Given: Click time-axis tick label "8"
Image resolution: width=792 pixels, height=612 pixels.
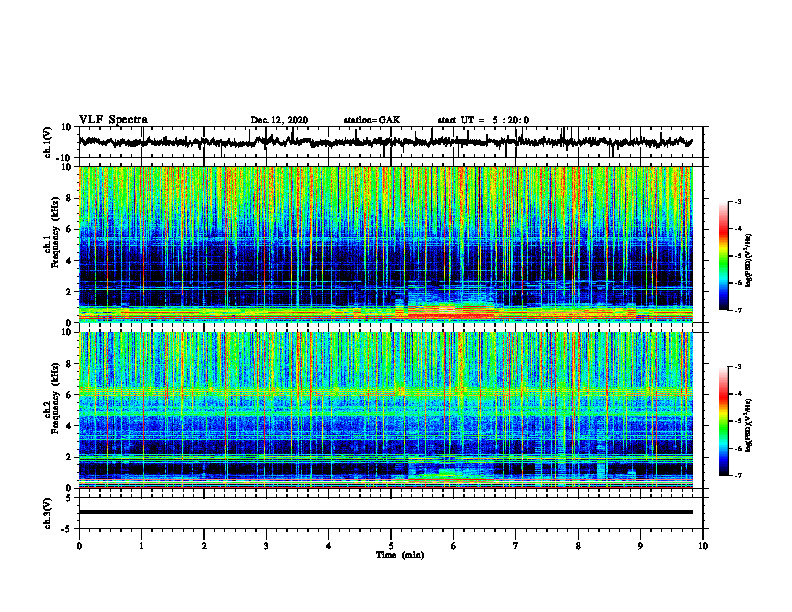Looking at the screenshot, I should click(578, 546).
